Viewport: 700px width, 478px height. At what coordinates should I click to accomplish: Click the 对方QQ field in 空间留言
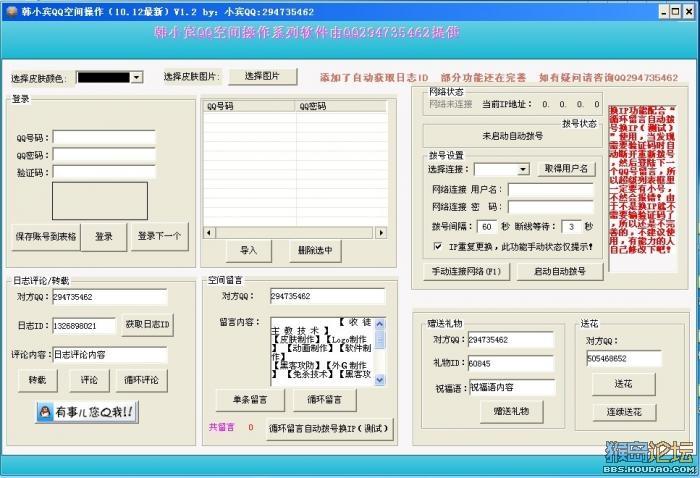tap(327, 296)
